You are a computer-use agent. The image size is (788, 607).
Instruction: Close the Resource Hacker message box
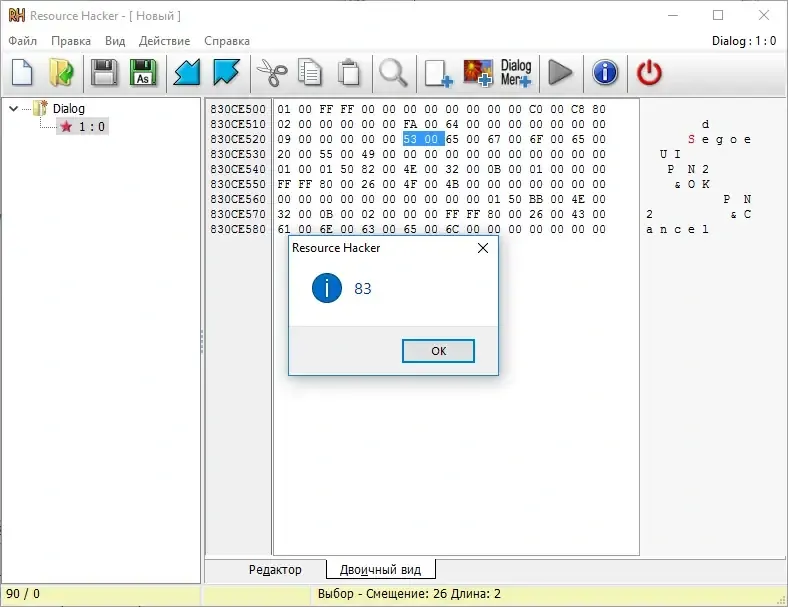pyautogui.click(x=483, y=248)
